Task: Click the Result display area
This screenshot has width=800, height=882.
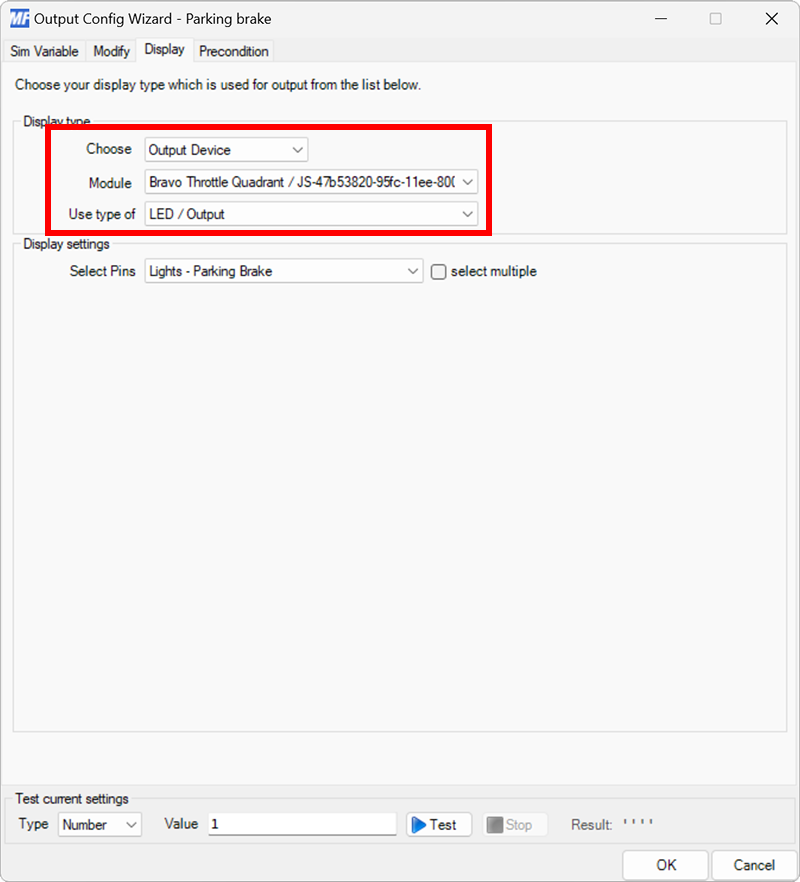Action: click(634, 824)
